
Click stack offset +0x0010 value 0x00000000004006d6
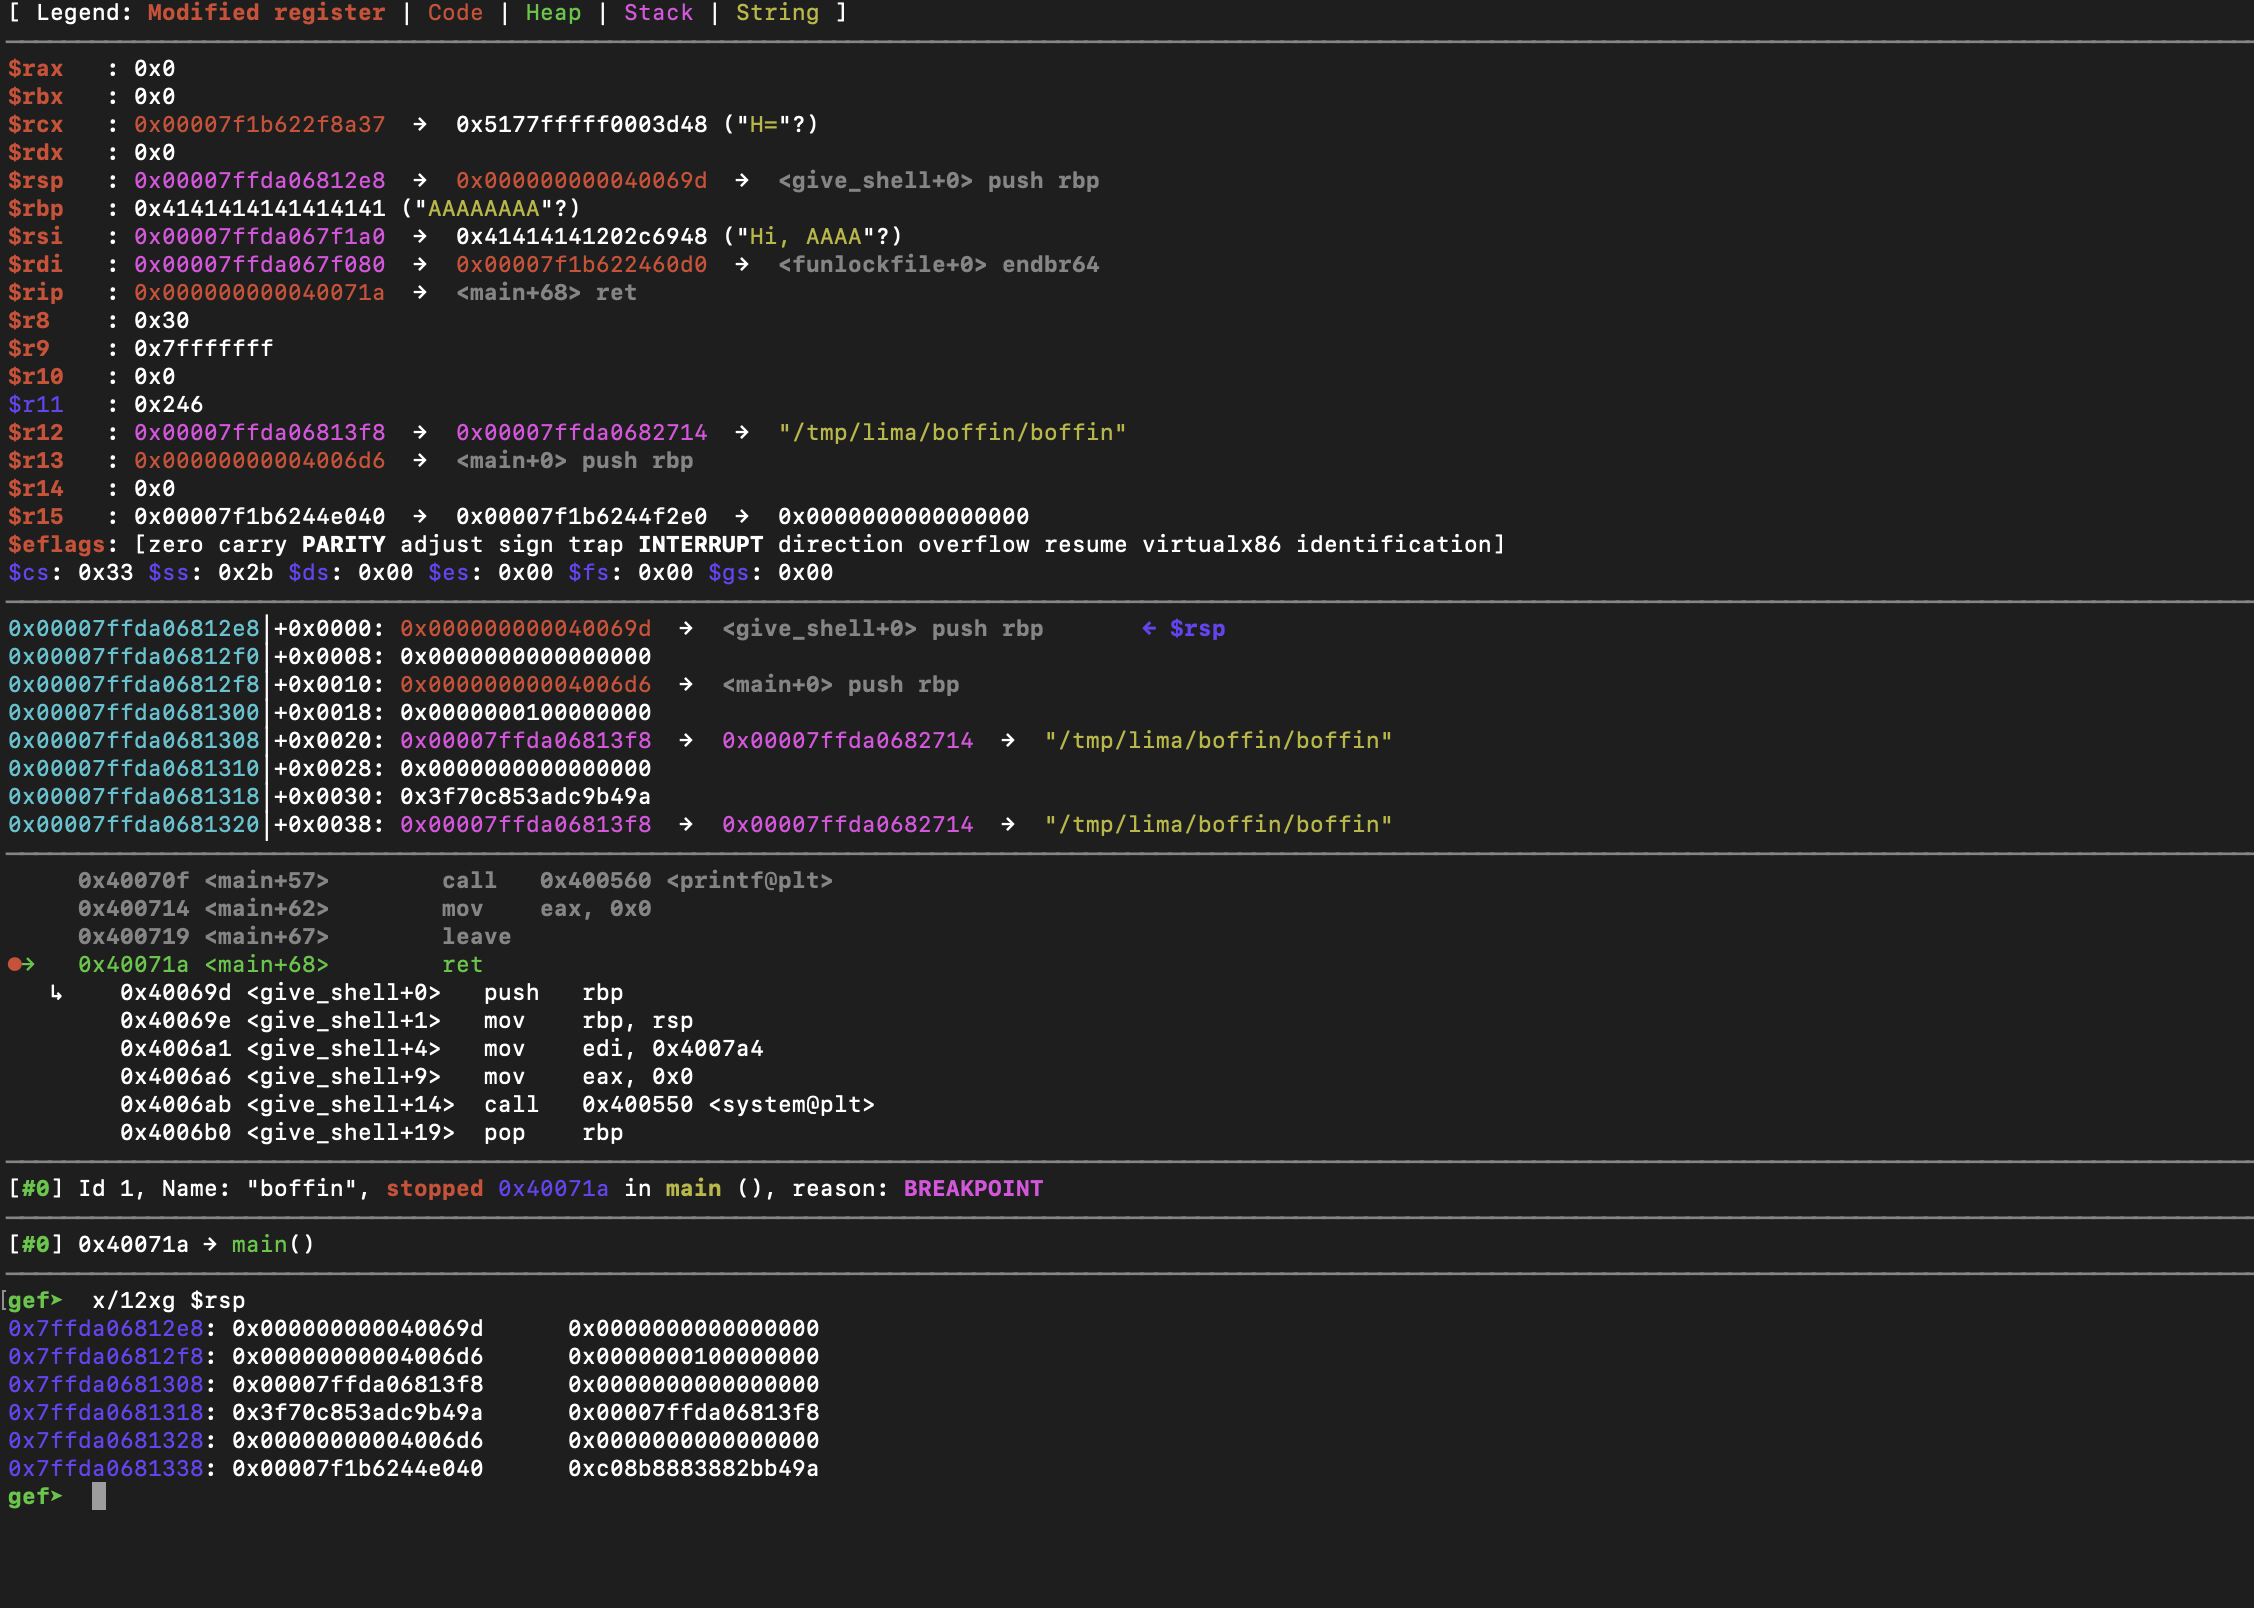526,685
